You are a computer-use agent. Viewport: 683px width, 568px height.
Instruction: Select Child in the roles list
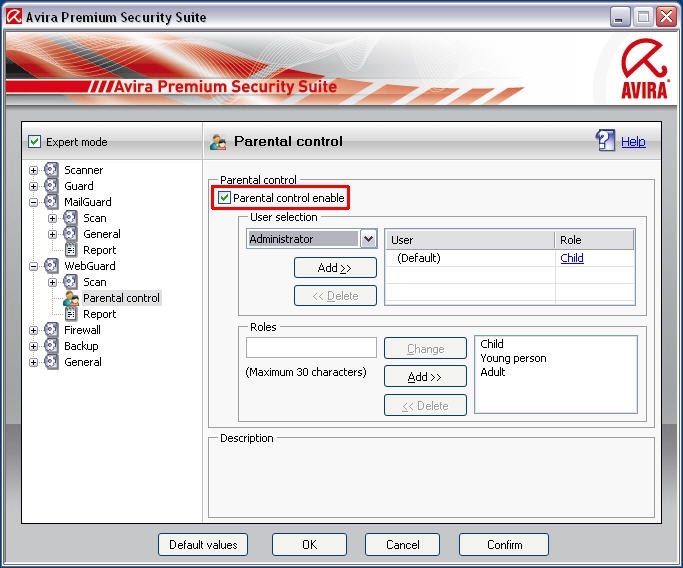point(492,344)
